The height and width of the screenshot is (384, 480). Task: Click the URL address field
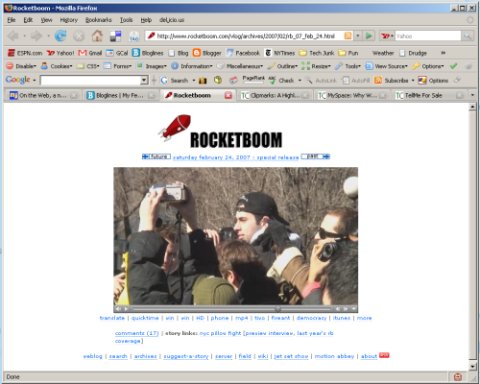tap(245, 36)
